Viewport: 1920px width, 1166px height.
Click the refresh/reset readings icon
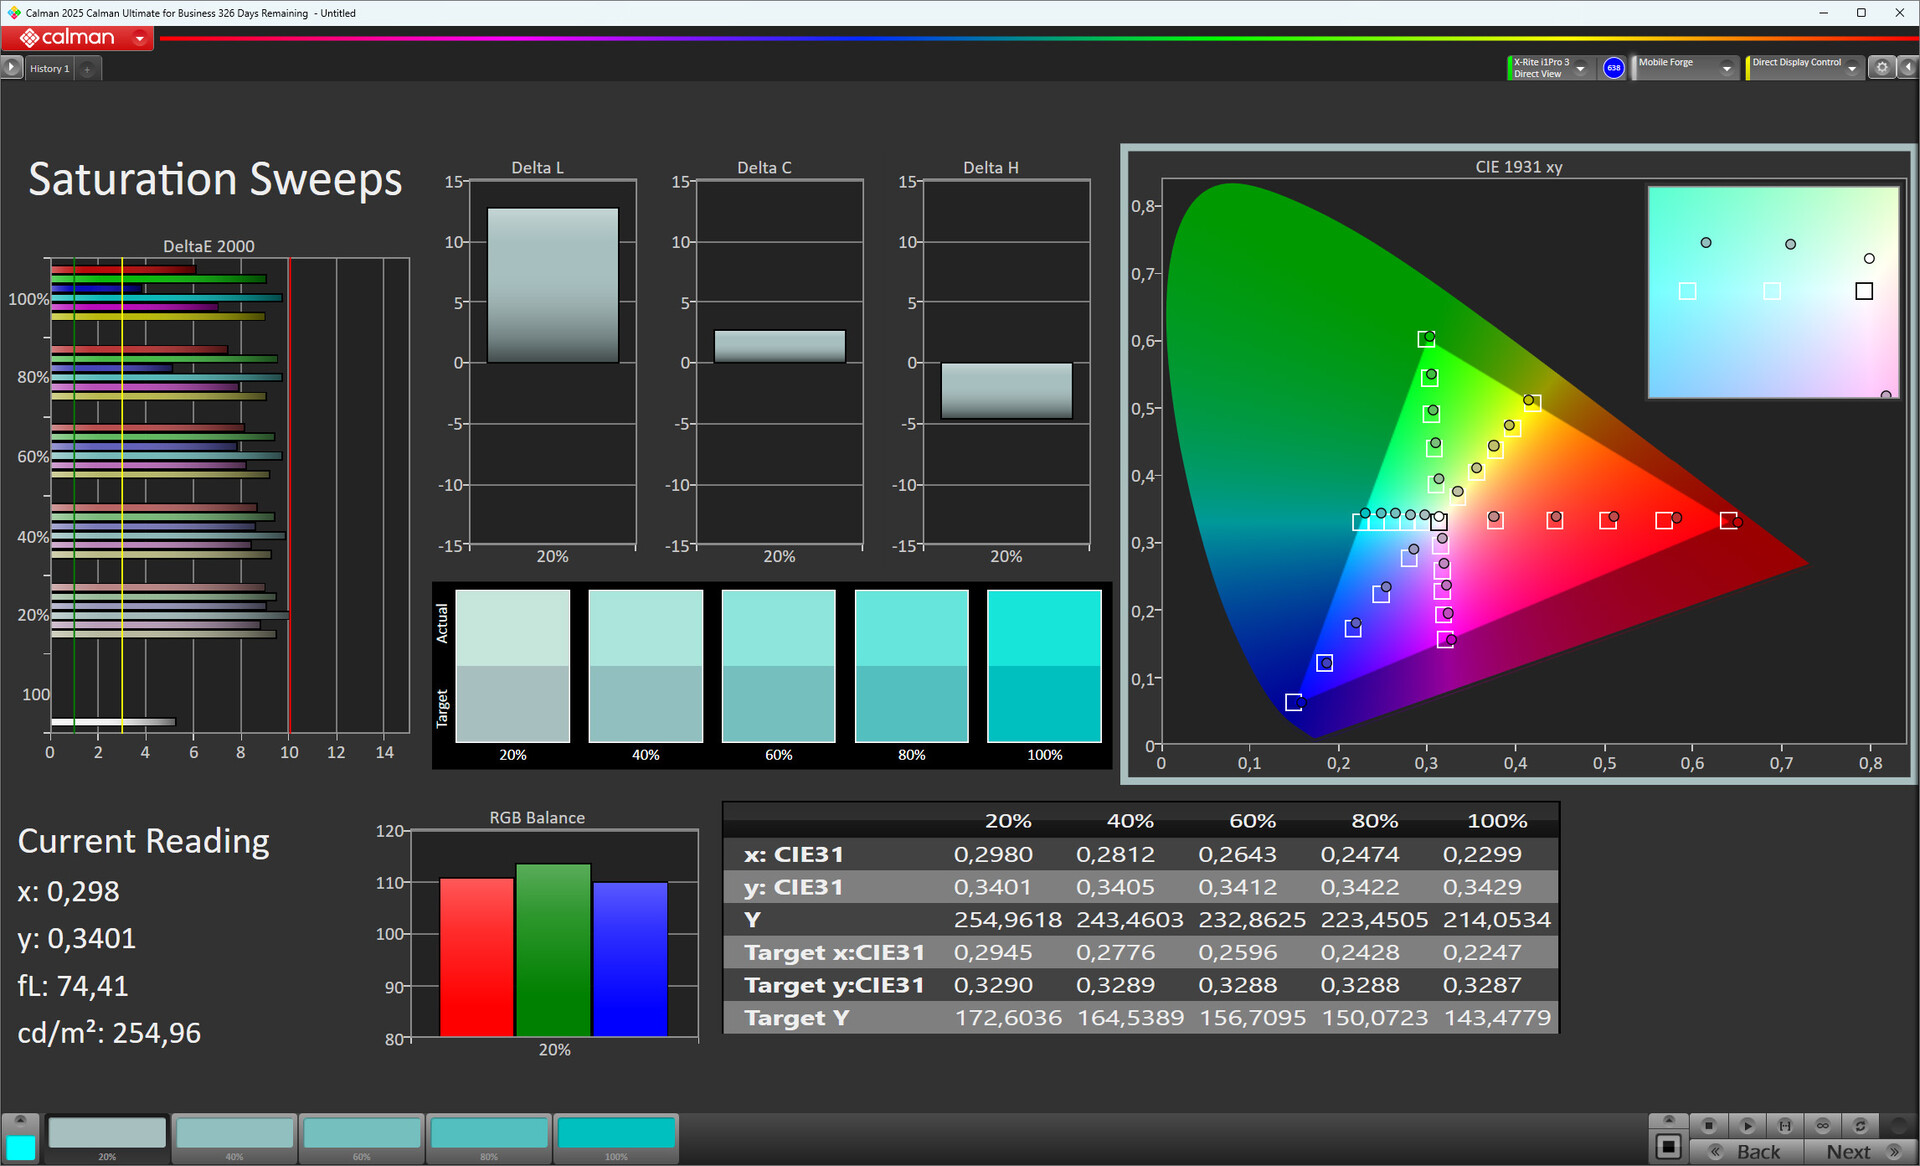tap(1860, 1125)
